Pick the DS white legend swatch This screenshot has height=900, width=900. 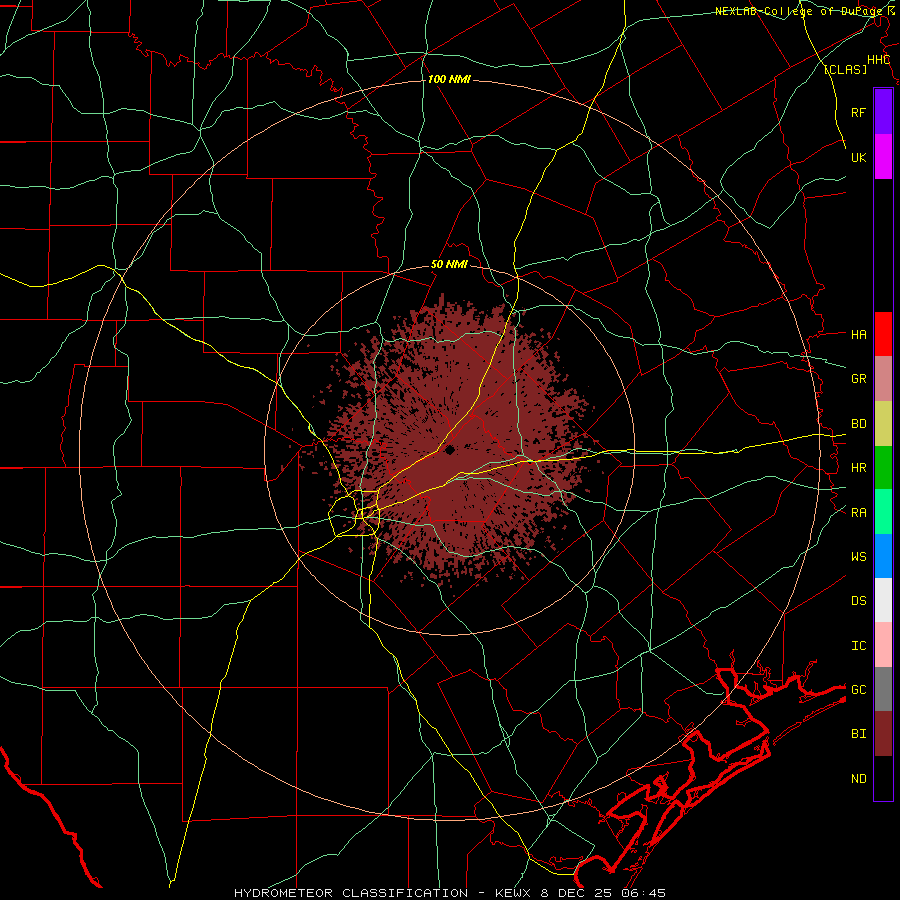coord(883,600)
